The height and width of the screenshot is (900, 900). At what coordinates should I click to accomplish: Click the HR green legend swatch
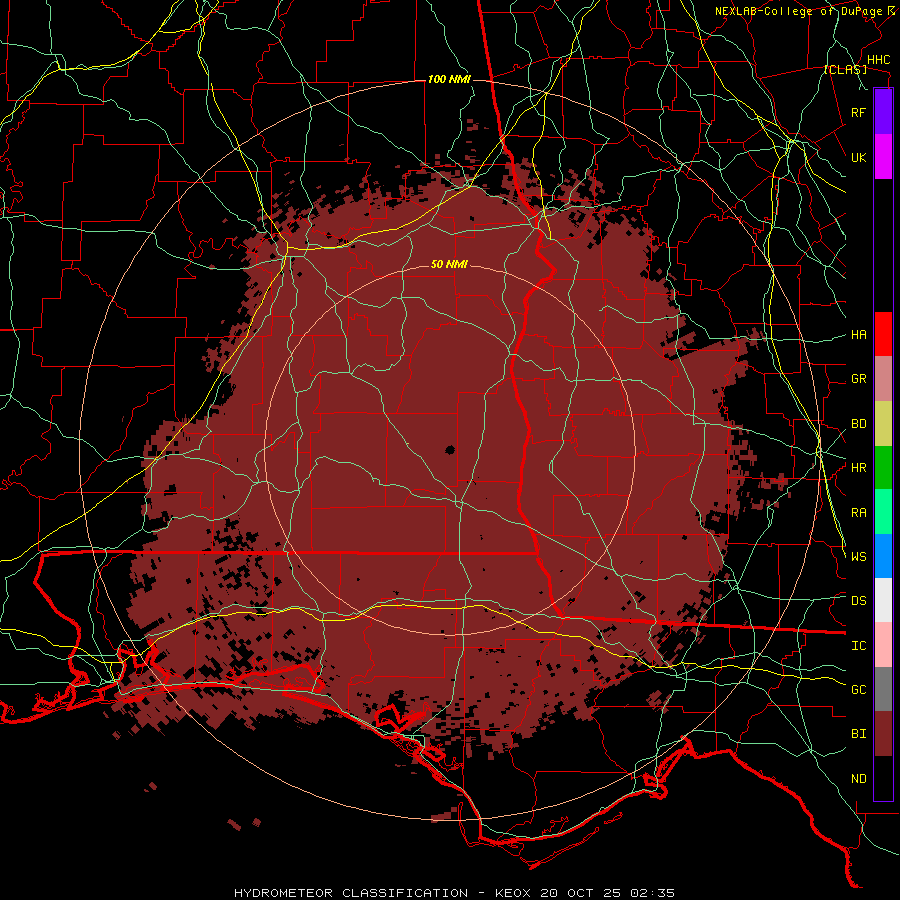883,468
